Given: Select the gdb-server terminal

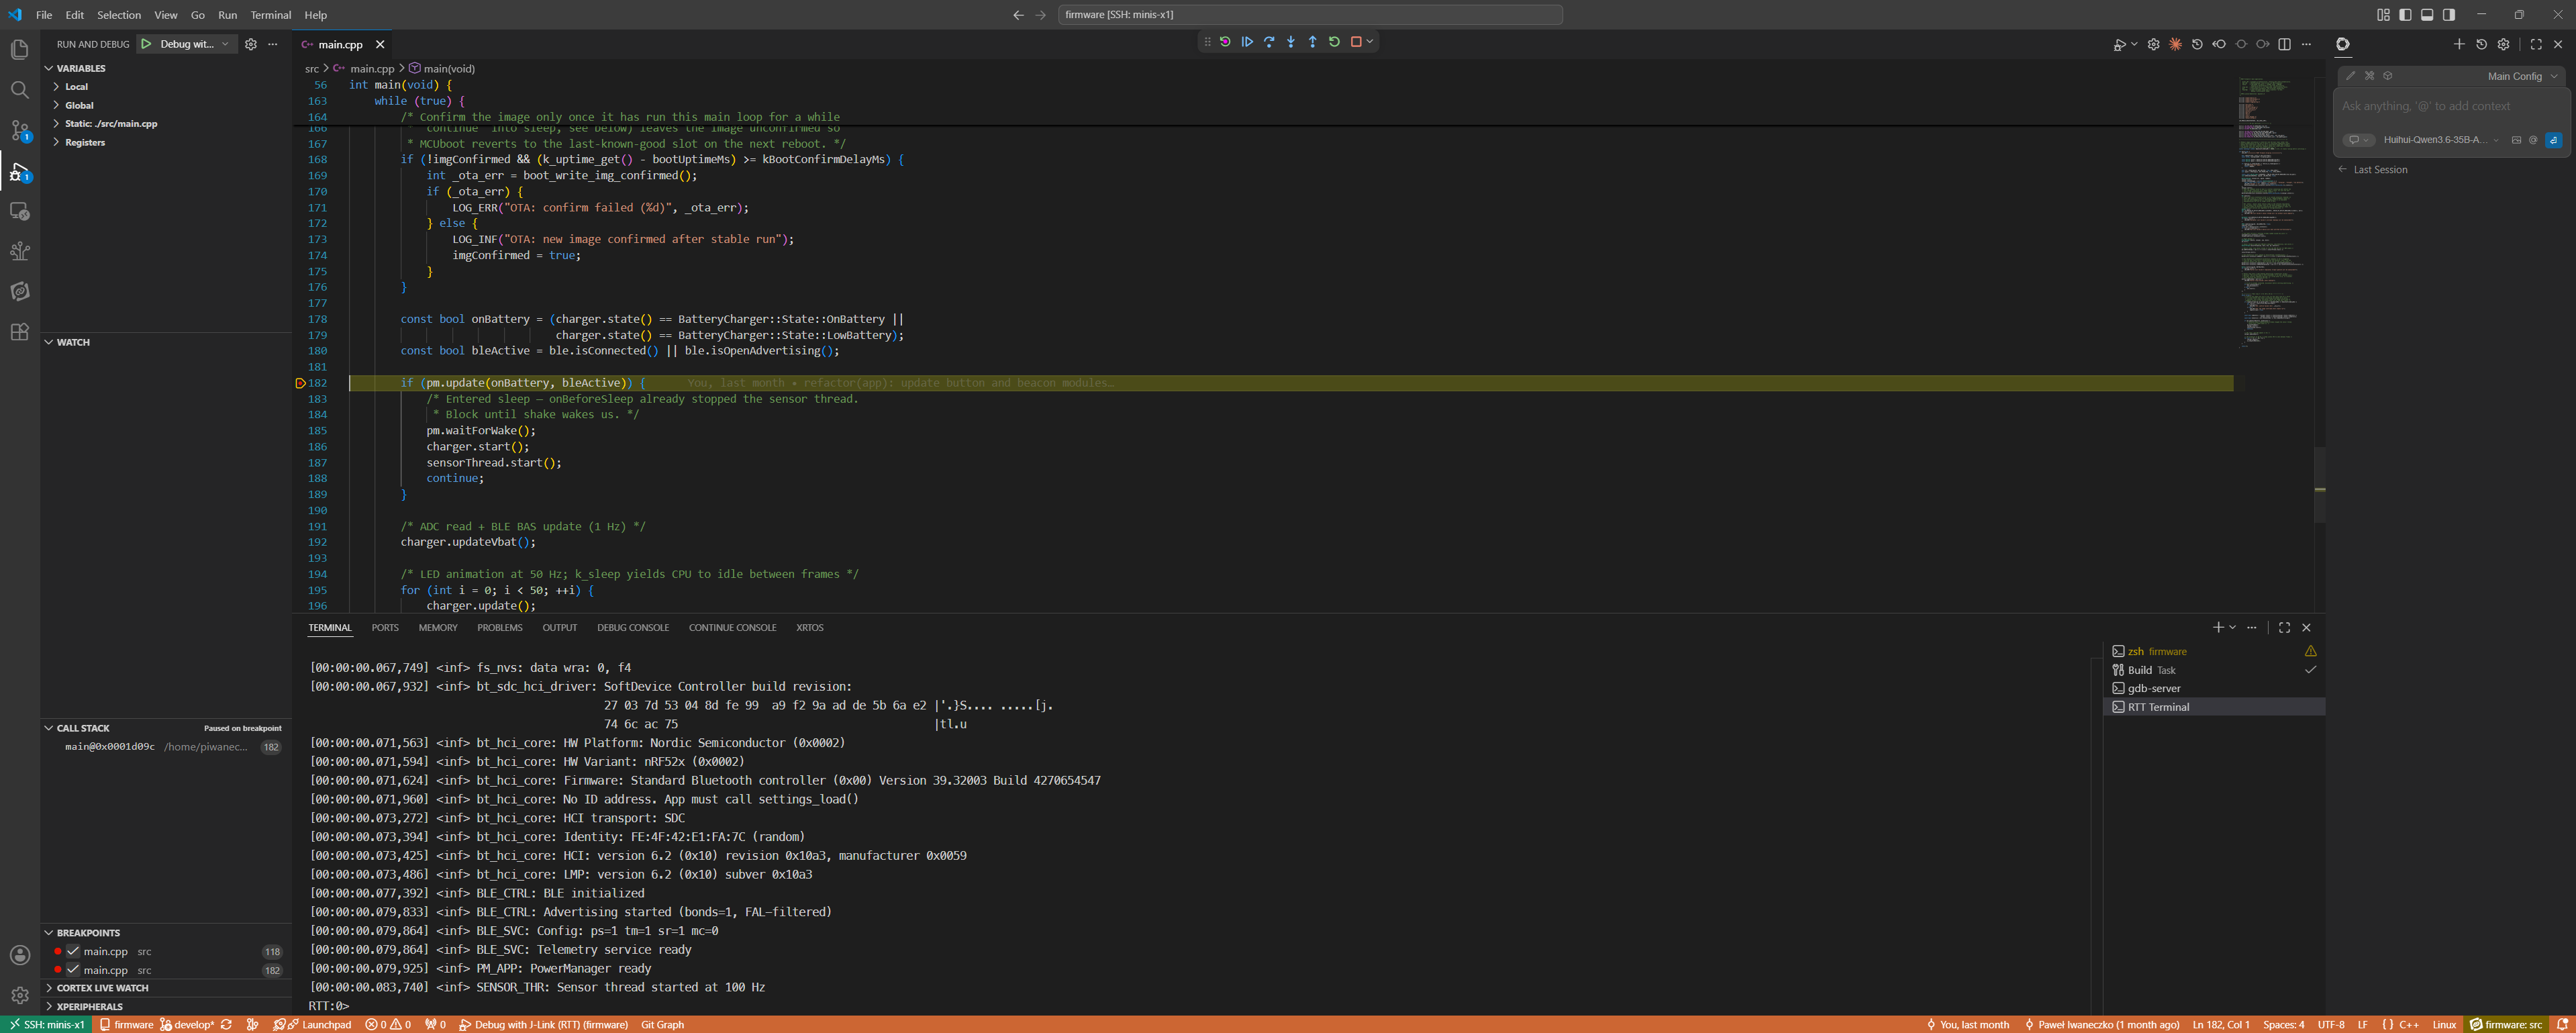Looking at the screenshot, I should coord(2214,689).
